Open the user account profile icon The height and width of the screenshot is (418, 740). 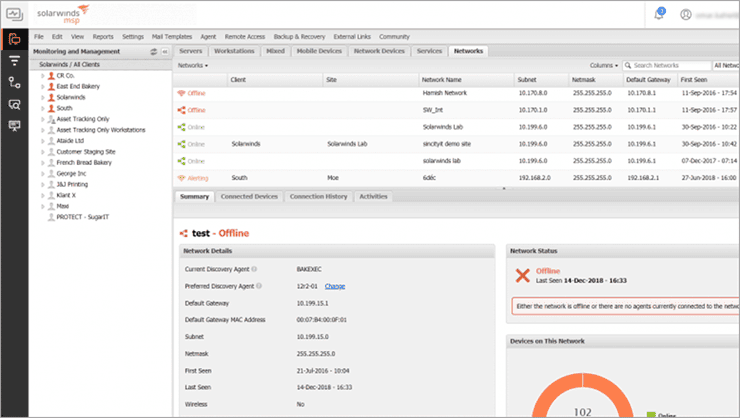click(686, 15)
